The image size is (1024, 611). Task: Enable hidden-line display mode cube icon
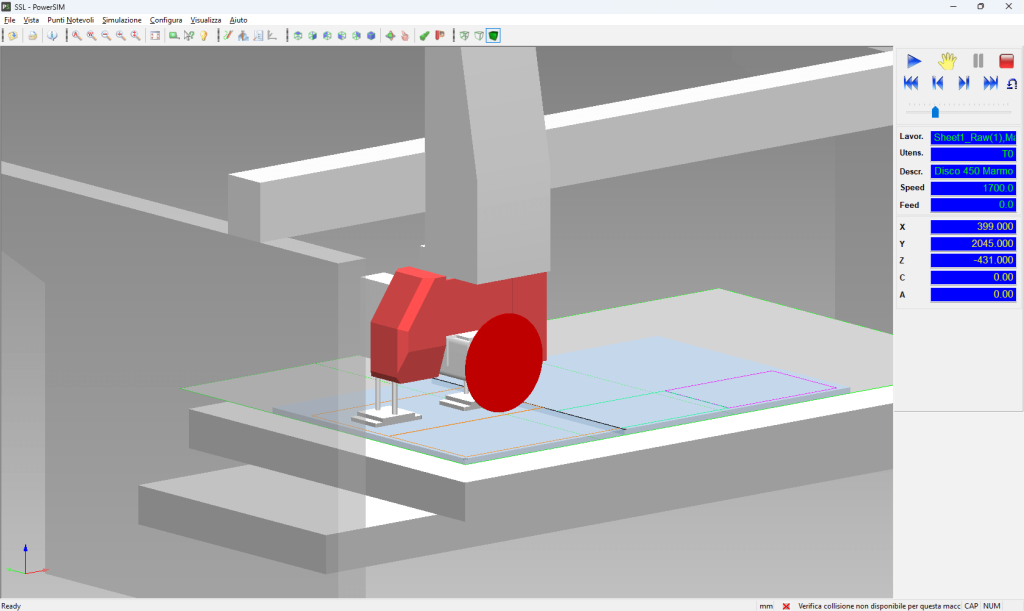(x=479, y=36)
